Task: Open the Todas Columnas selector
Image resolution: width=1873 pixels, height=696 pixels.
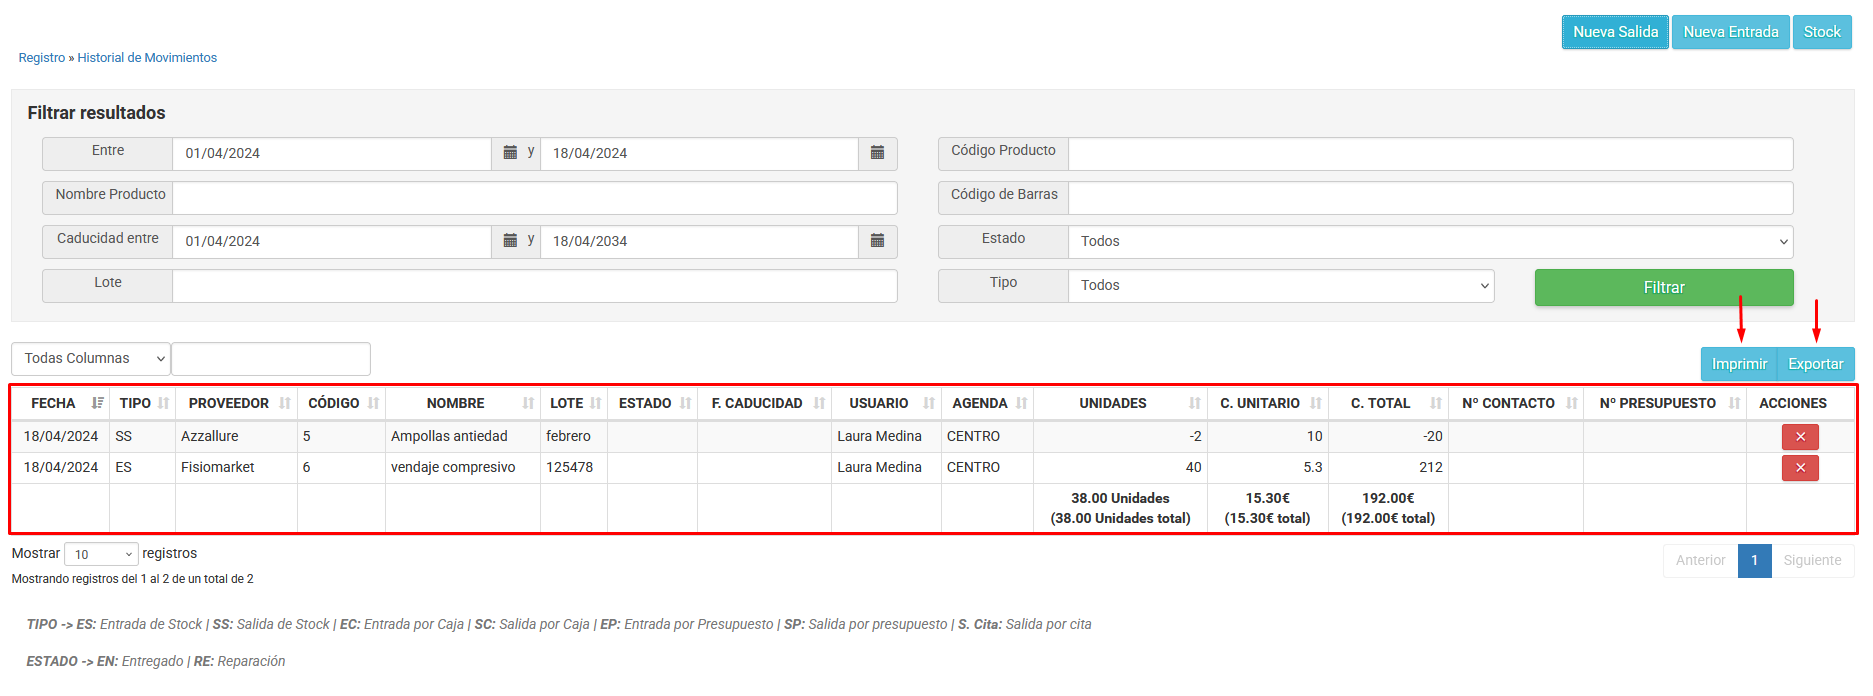Action: coord(91,359)
